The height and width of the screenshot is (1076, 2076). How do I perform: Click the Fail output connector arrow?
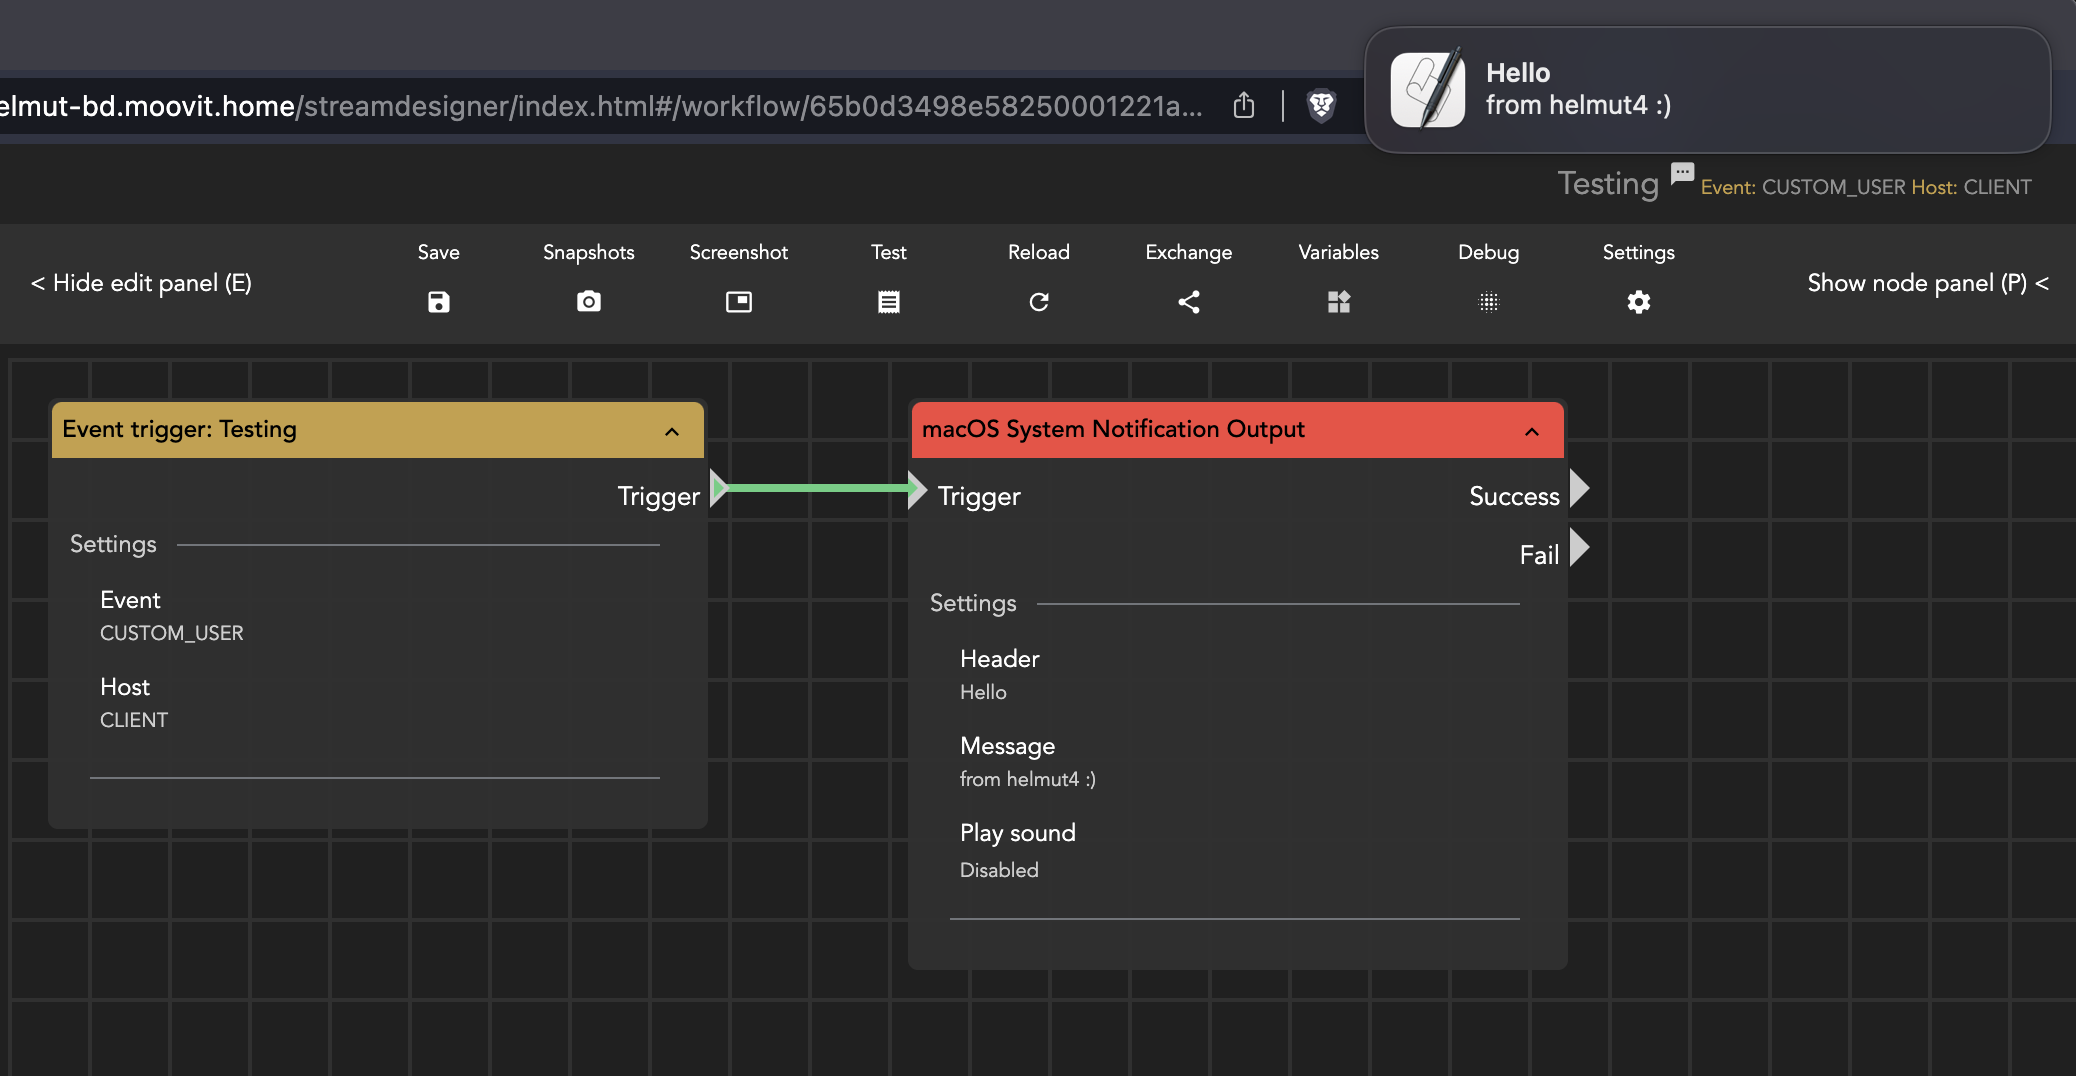1579,548
